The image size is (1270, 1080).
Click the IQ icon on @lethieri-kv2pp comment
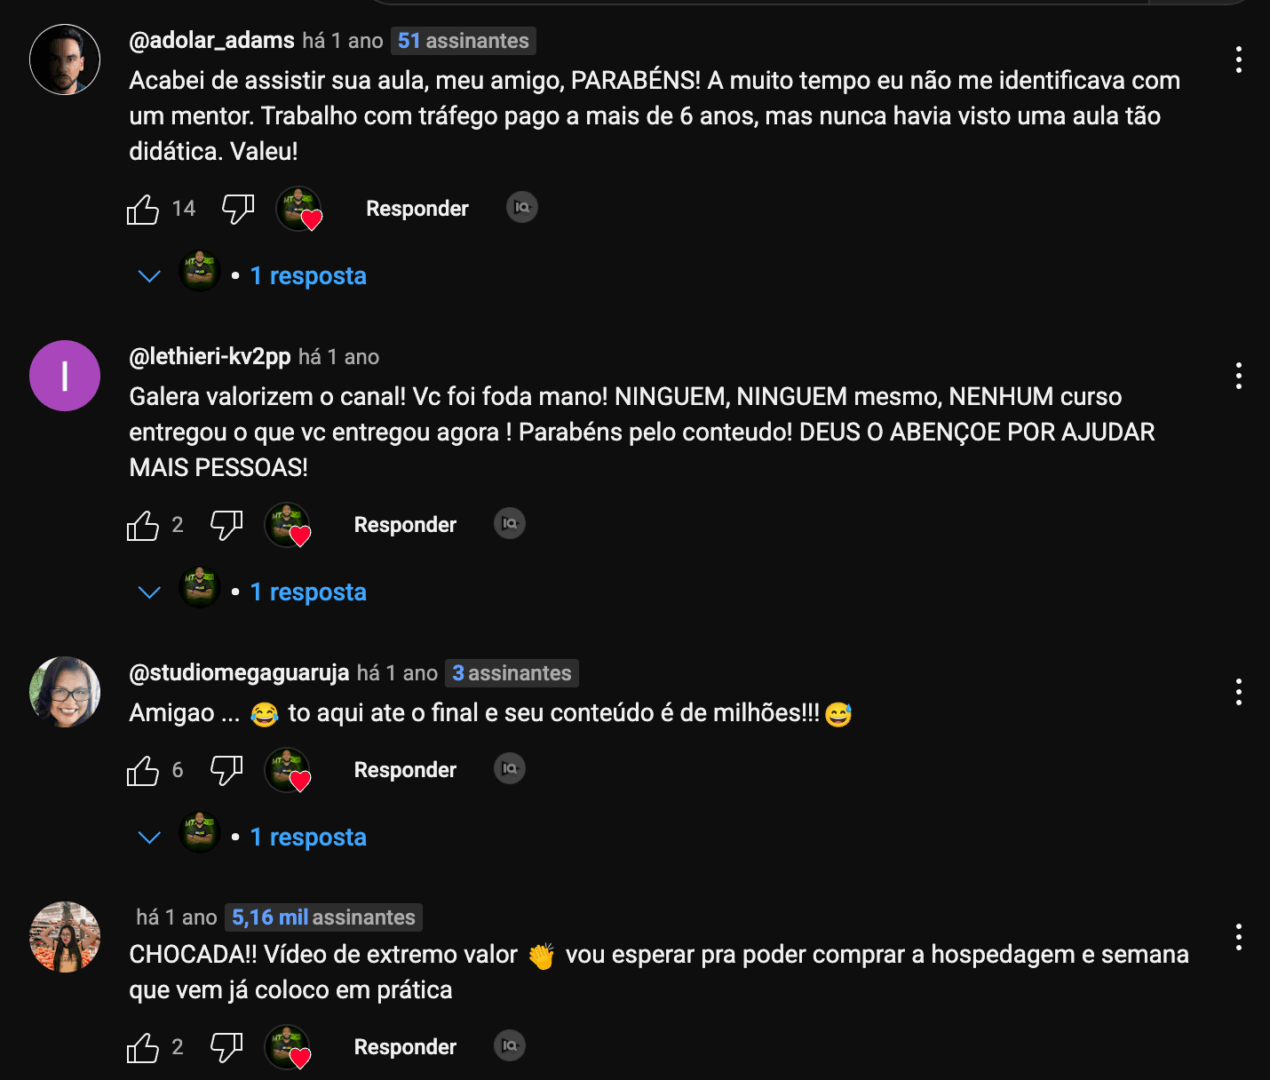point(510,524)
